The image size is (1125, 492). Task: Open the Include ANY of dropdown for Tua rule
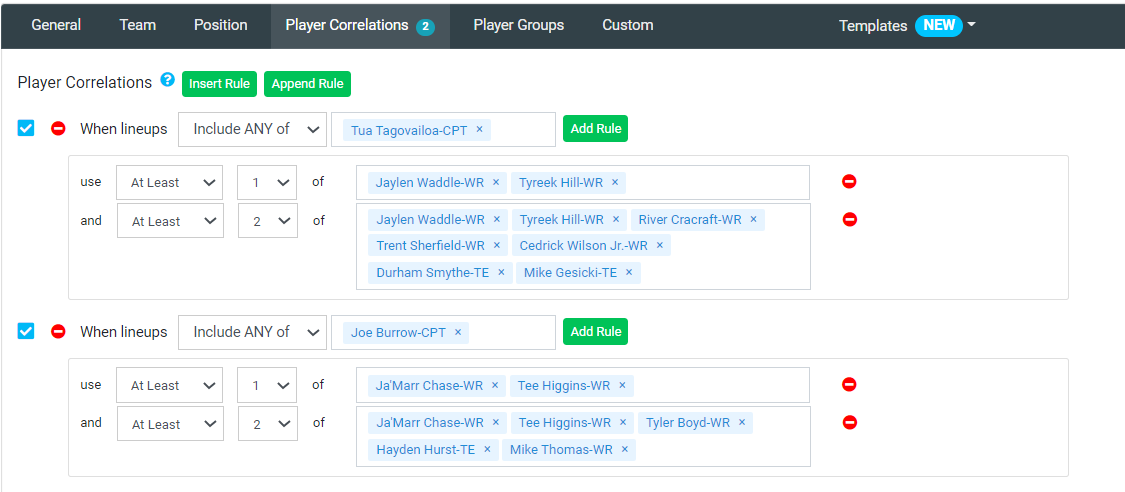point(253,129)
